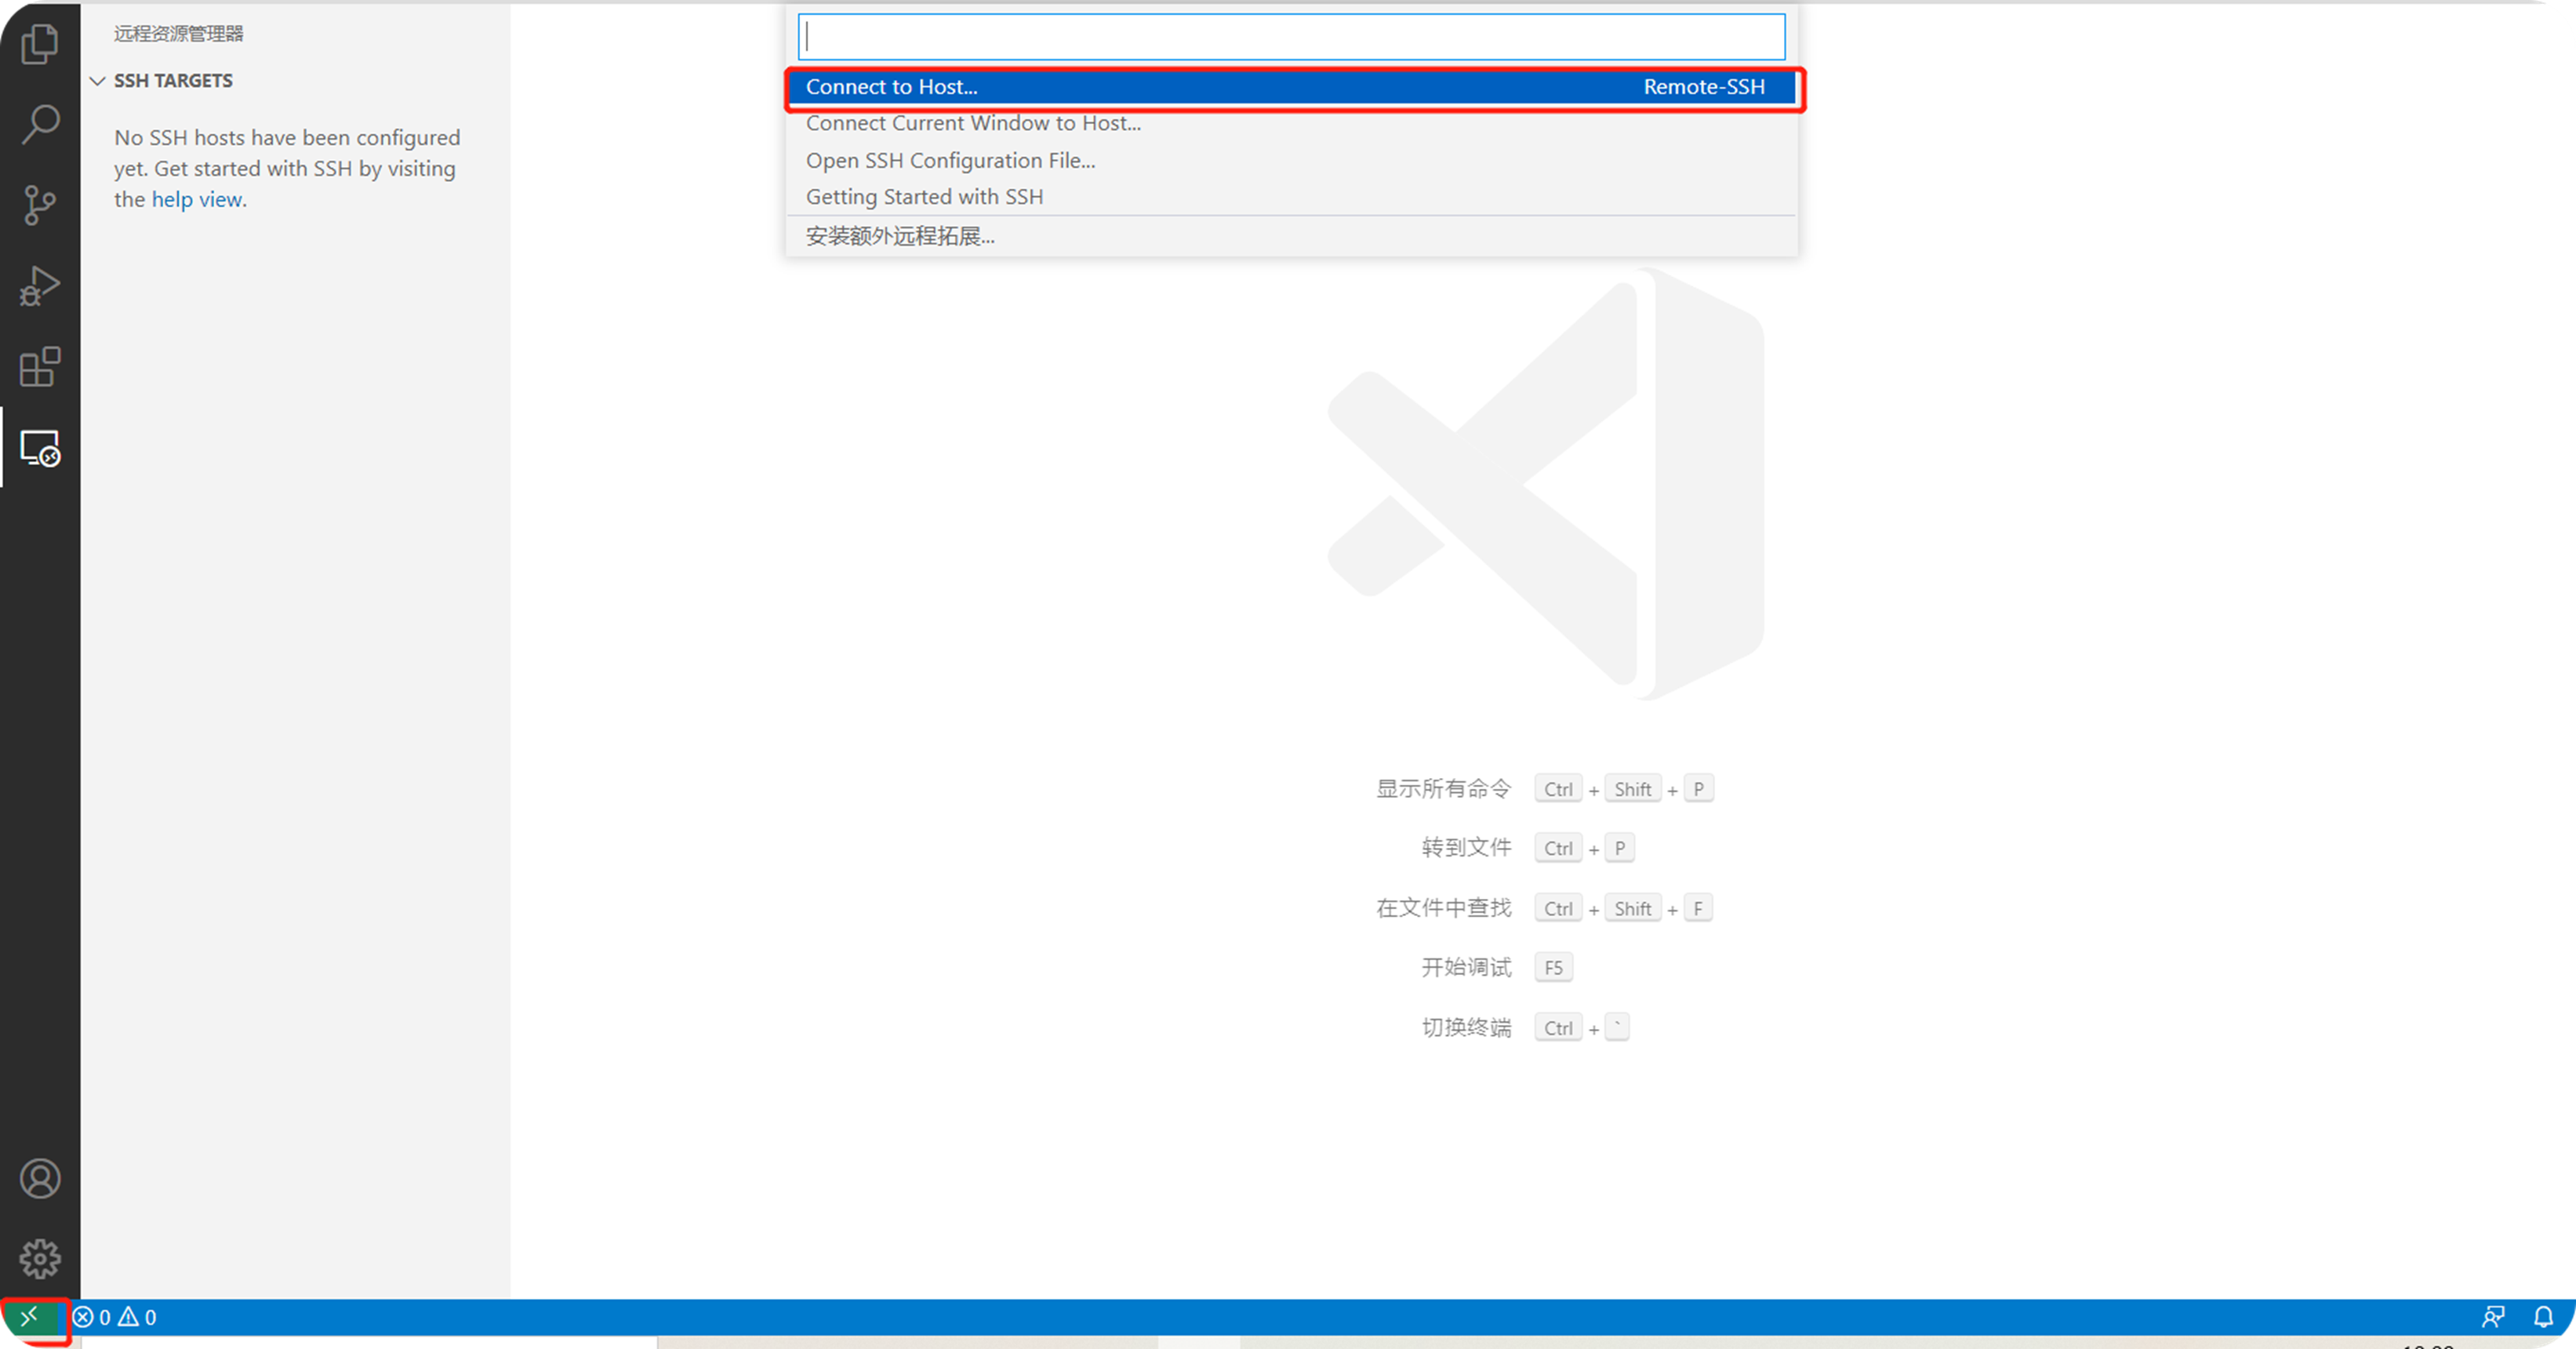Select Open SSH Configuration File...
This screenshot has height=1349, width=2576.
tap(950, 160)
